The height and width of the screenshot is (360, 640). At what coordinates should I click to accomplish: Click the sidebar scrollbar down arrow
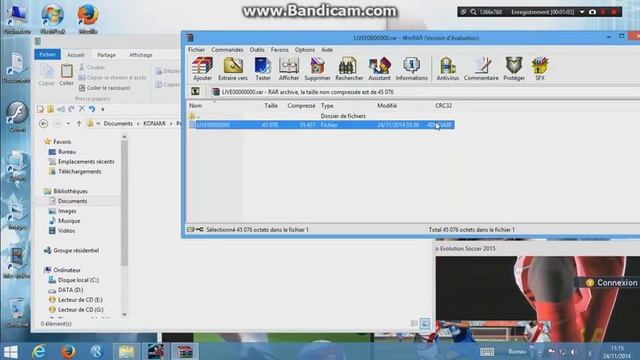pyautogui.click(x=124, y=315)
